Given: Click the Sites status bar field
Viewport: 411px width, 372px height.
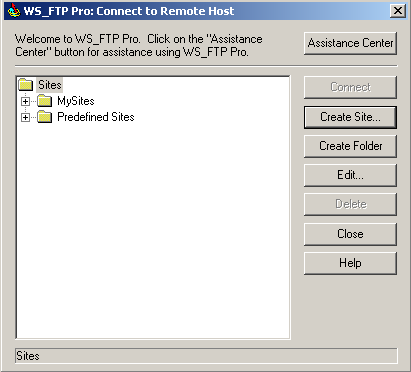Looking at the screenshot, I should point(206,356).
